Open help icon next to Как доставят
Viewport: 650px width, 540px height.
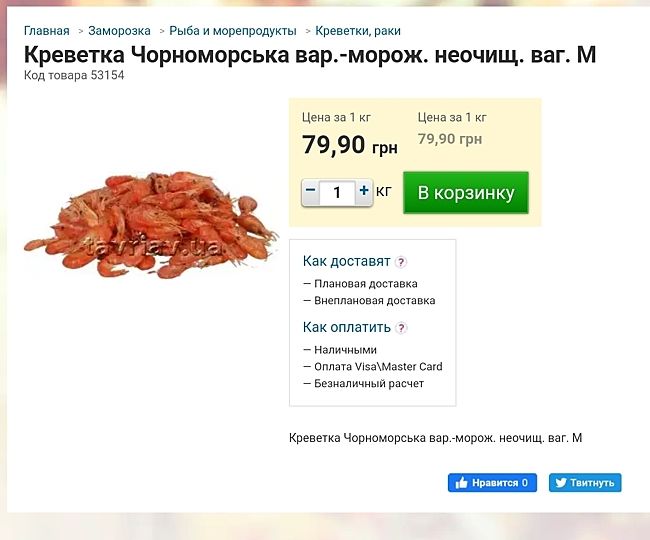tap(401, 262)
